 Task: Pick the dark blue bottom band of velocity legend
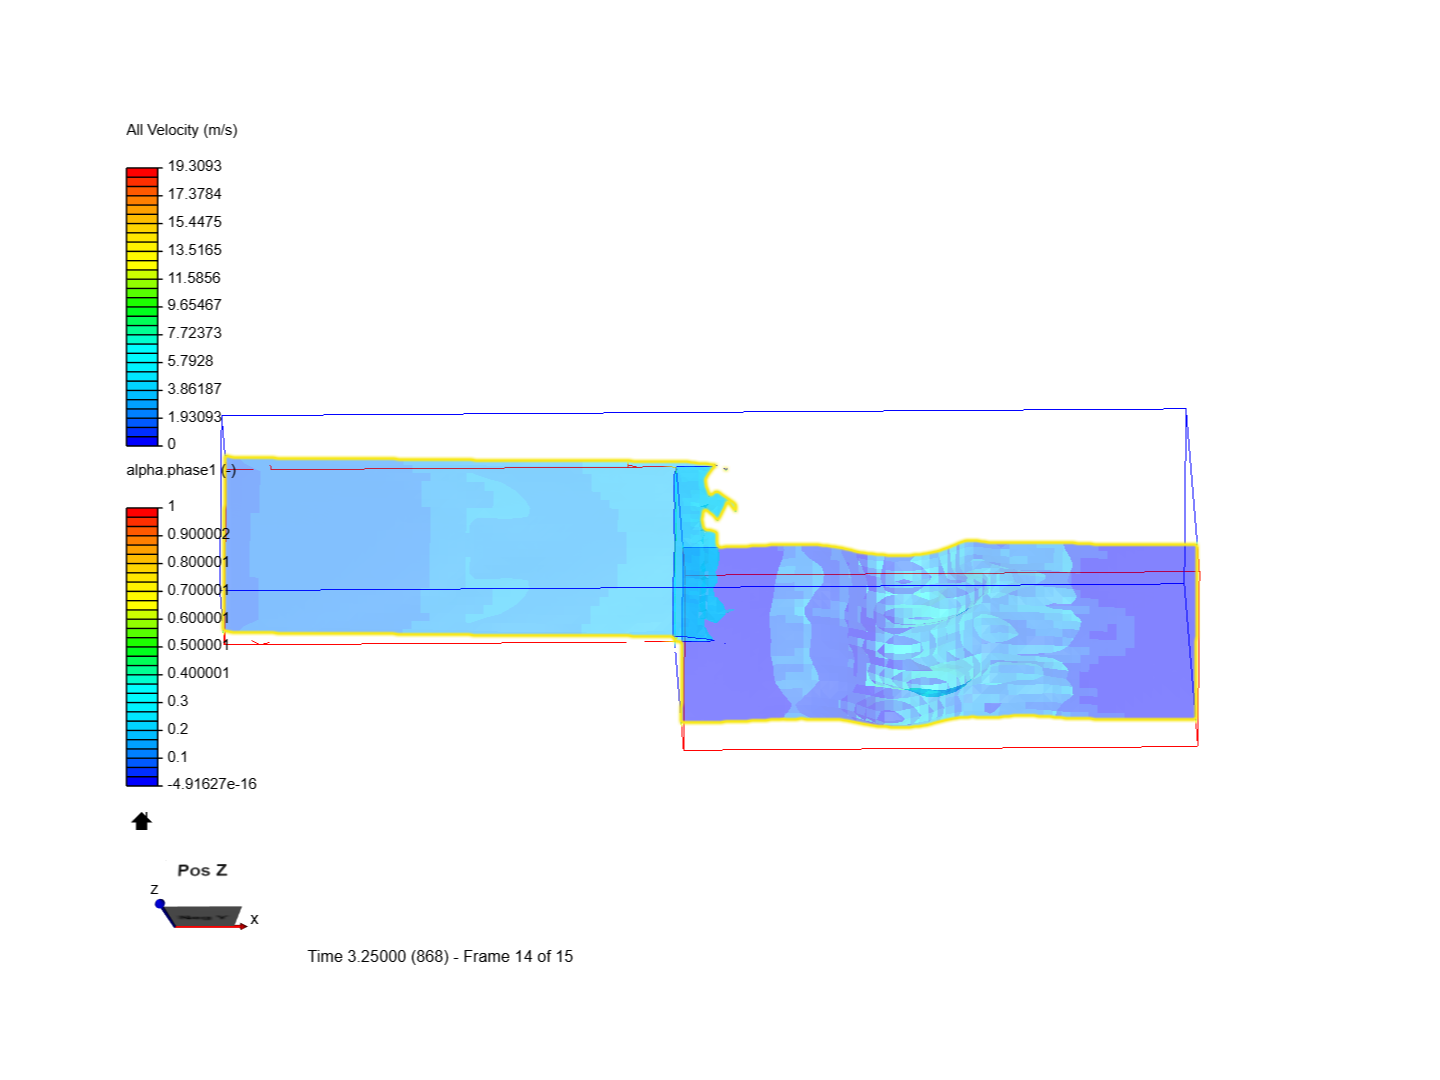tap(142, 441)
